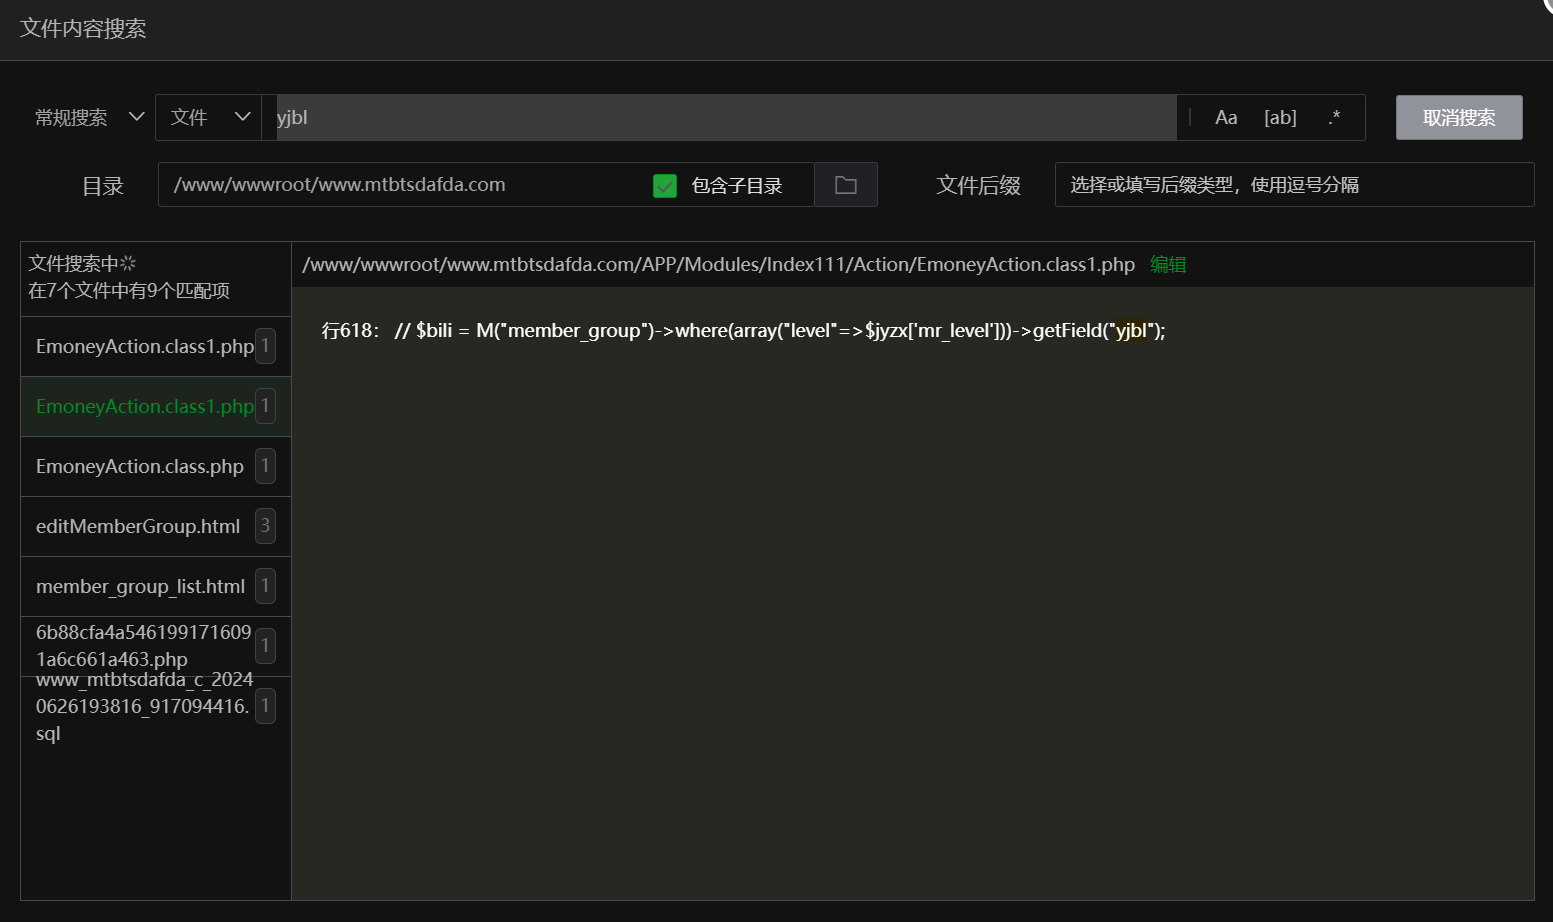Toggle the Aa case-sensitive match option
Image resolution: width=1553 pixels, height=922 pixels.
pos(1225,118)
